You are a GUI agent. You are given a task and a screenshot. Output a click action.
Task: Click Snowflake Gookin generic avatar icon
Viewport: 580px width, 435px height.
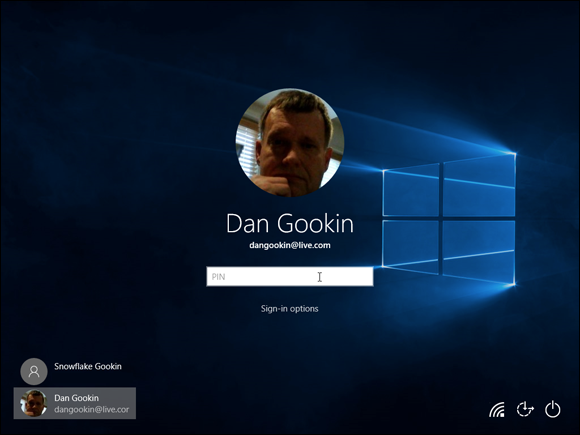click(x=34, y=371)
